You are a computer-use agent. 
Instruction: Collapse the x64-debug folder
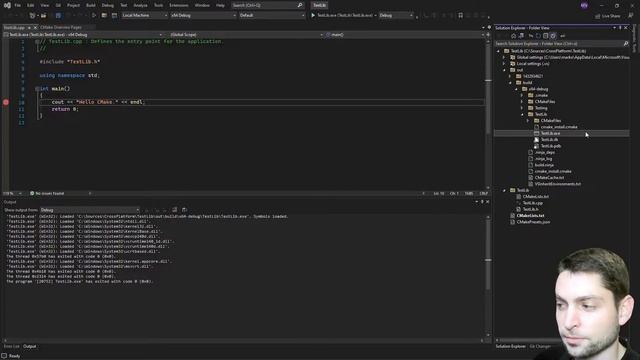pyautogui.click(x=516, y=89)
